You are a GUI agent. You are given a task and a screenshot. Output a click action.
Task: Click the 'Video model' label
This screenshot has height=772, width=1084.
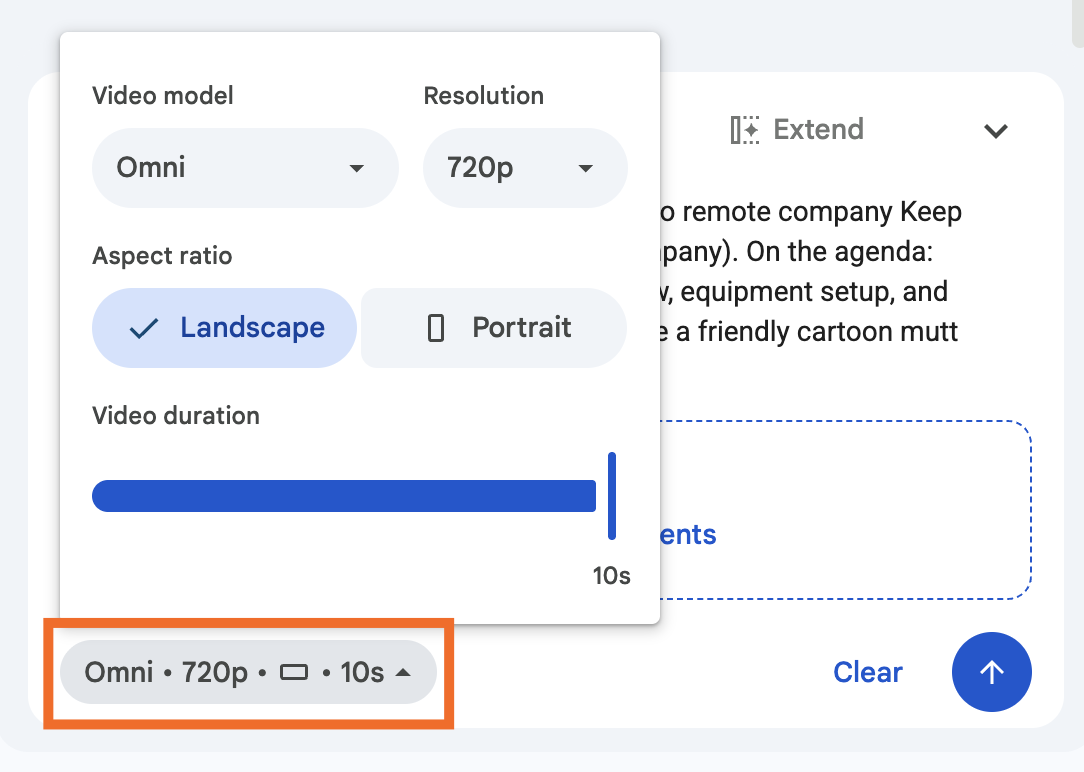click(x=162, y=95)
